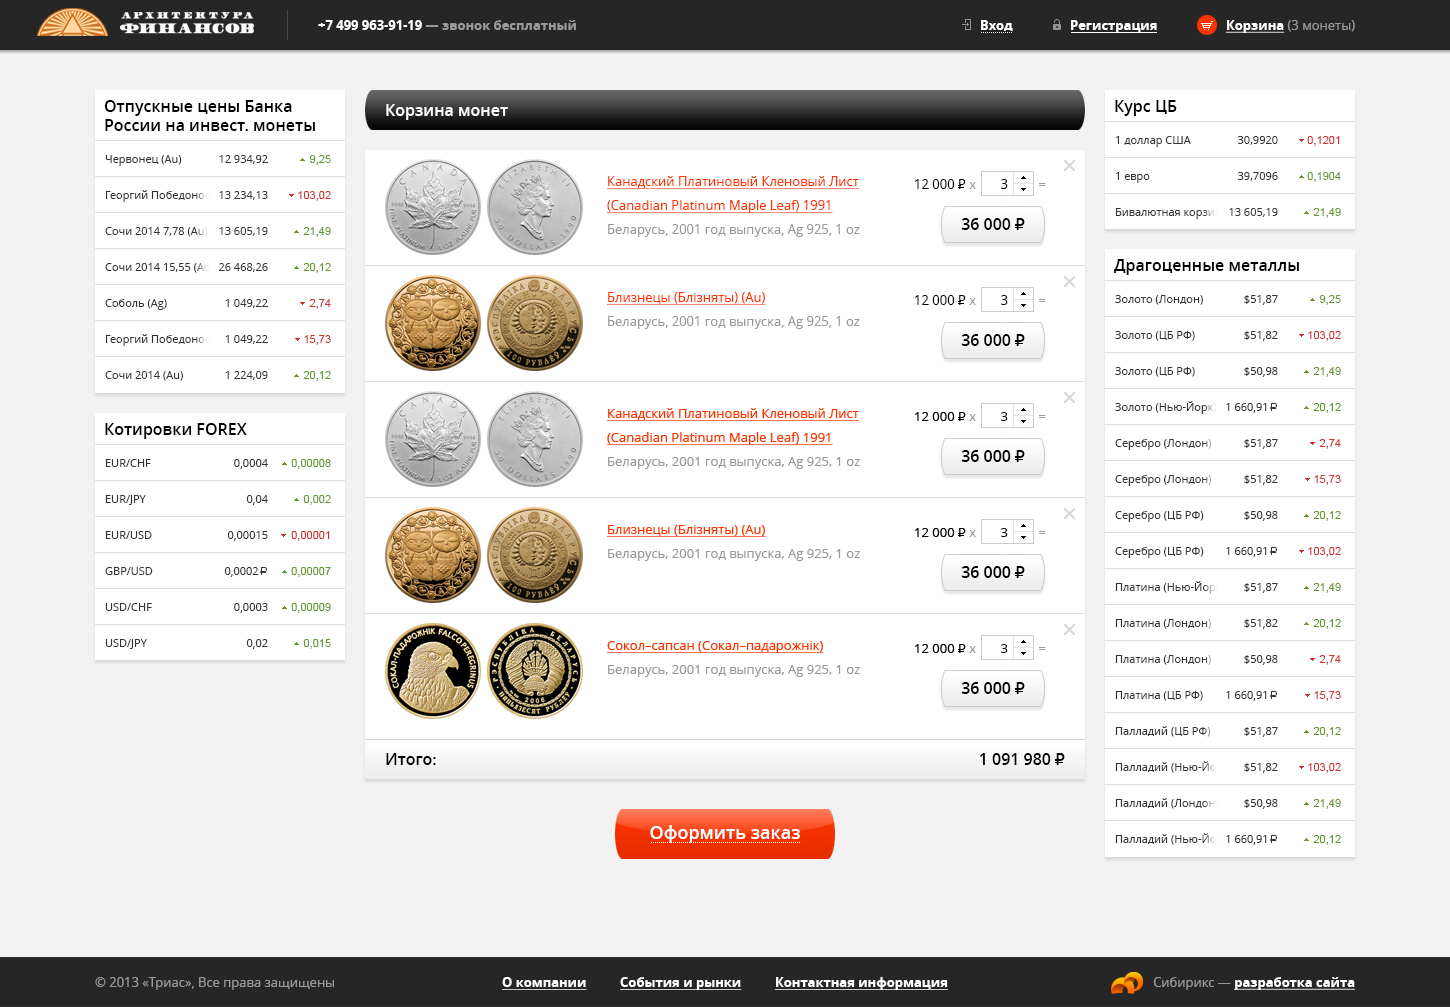This screenshot has width=1450, height=1007.
Task: Remove the second Близнецы coin from the cart
Action: 1069,514
